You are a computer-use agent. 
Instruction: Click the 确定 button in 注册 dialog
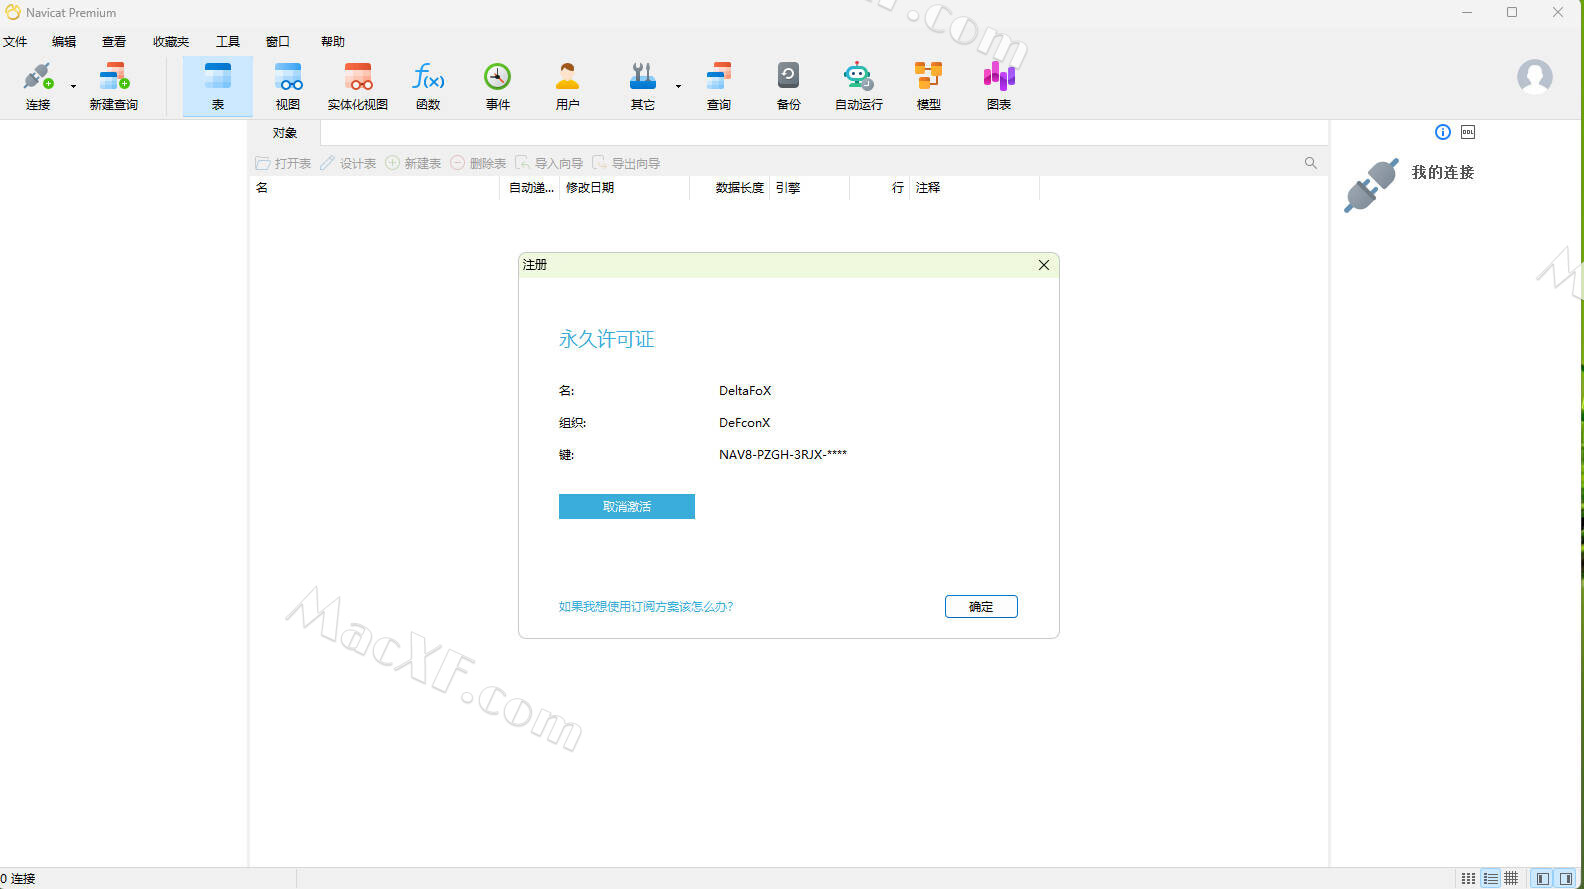(x=981, y=606)
